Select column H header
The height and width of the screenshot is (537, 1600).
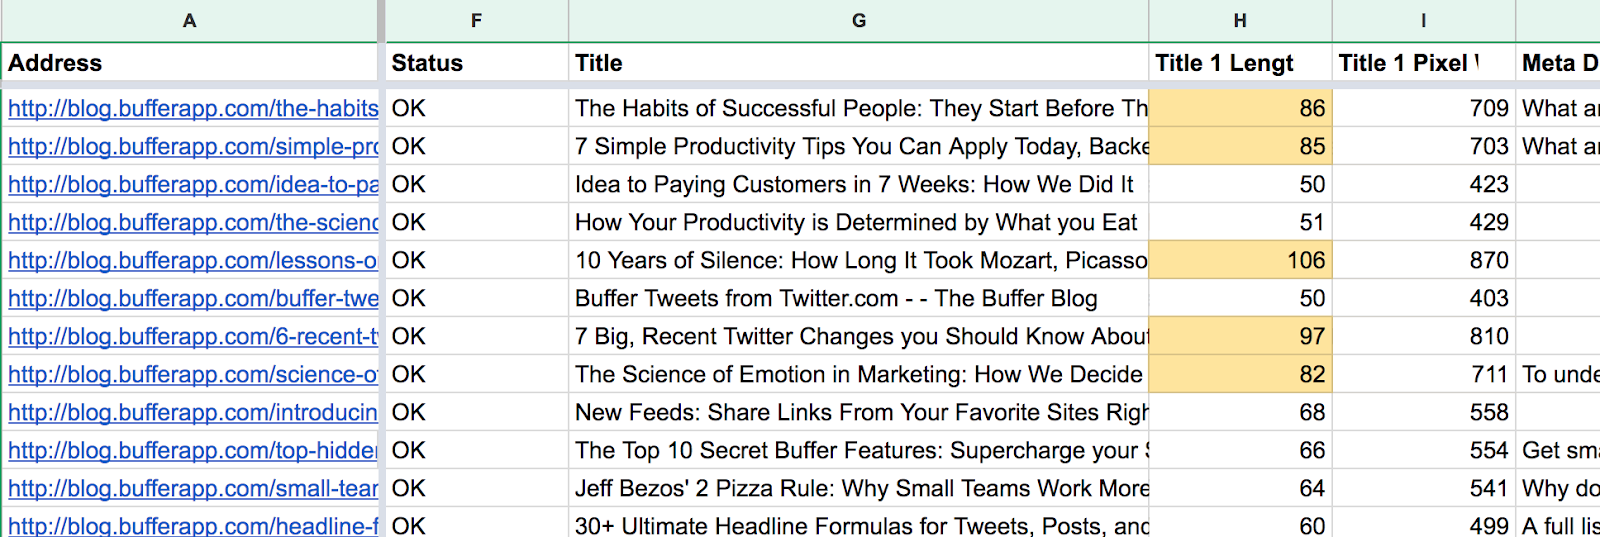pyautogui.click(x=1240, y=21)
